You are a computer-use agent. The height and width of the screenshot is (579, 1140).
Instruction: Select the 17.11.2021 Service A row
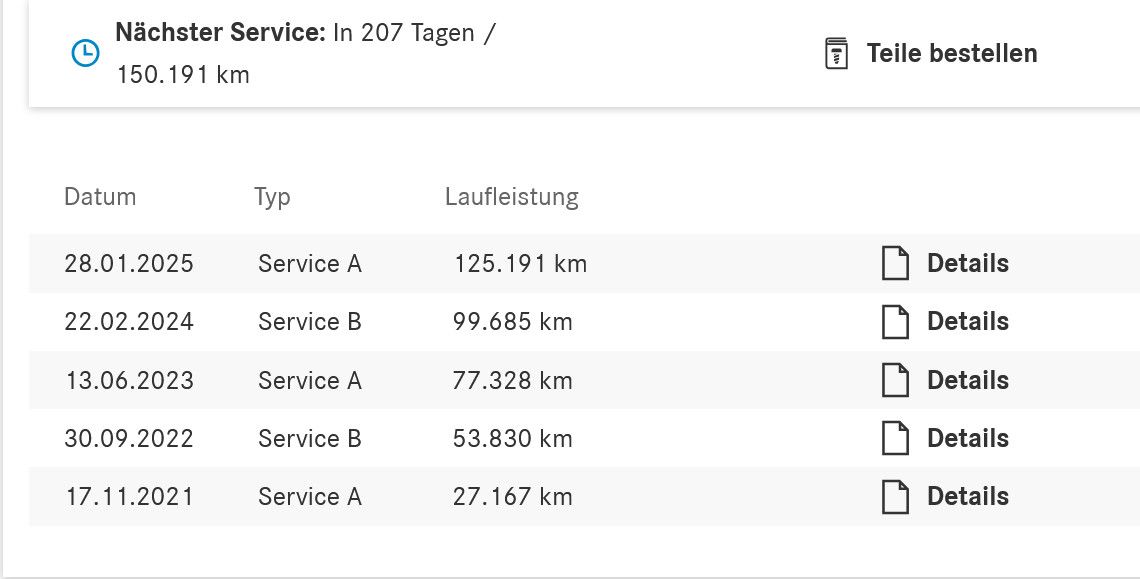585,497
